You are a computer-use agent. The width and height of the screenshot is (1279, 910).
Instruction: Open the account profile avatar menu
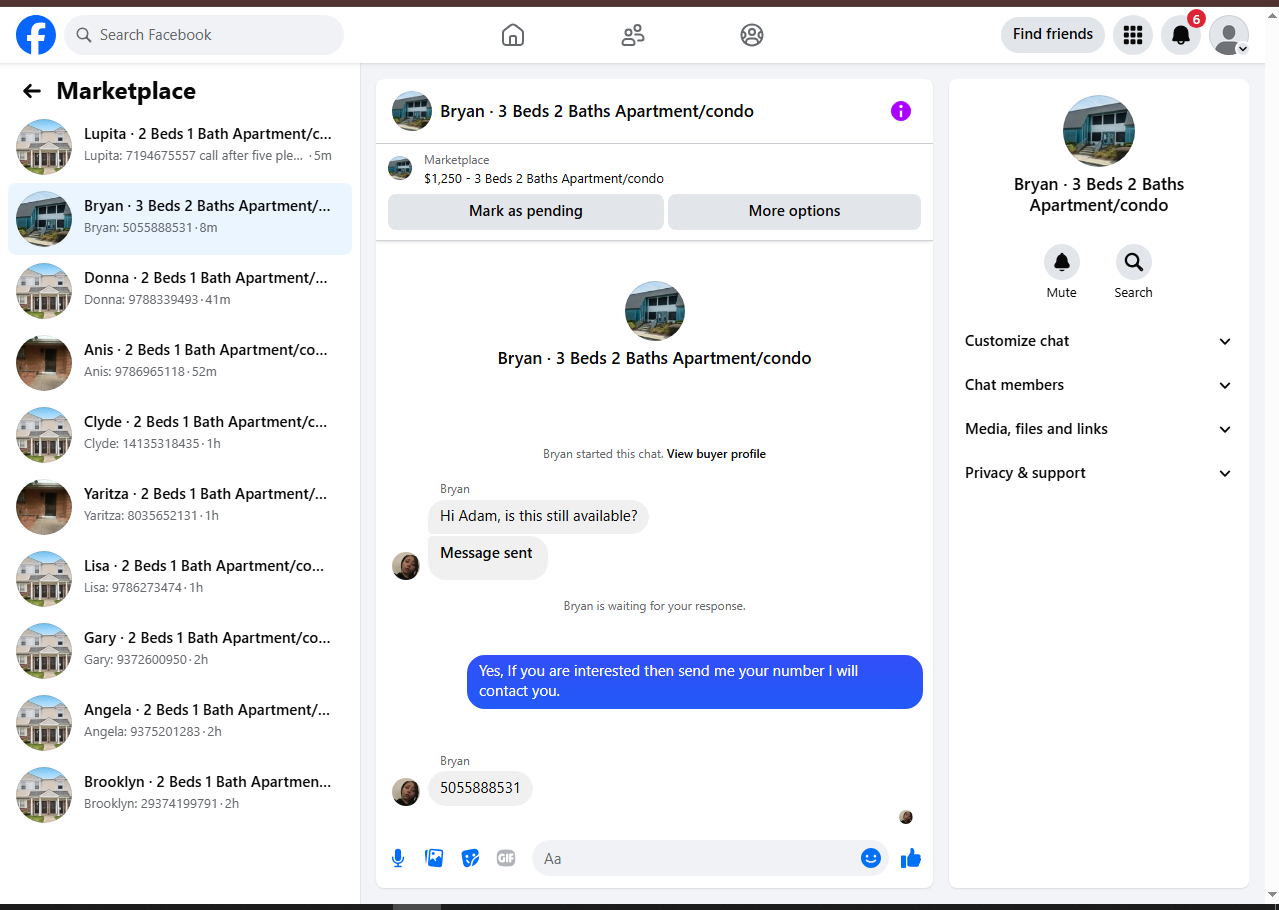coord(1229,35)
